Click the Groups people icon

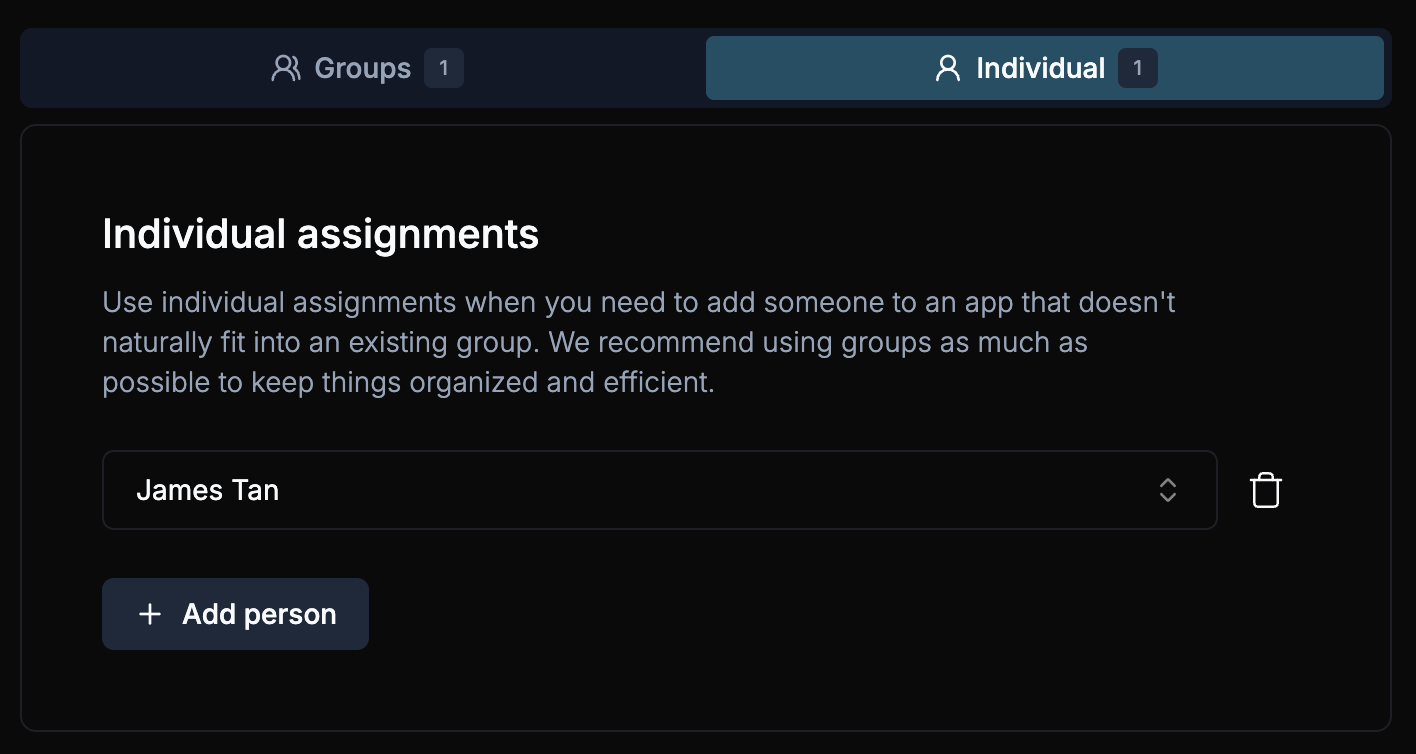click(286, 68)
